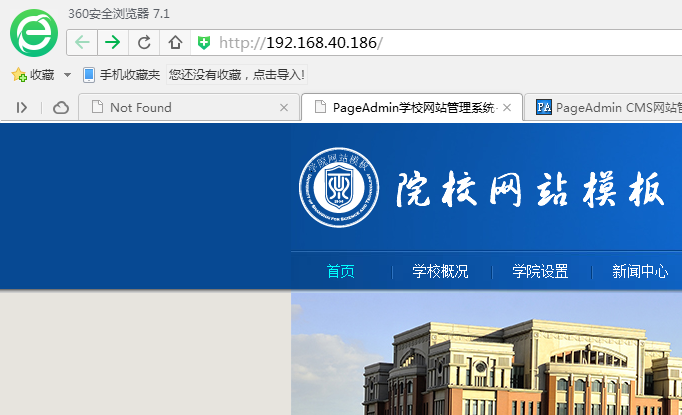Viewport: 682px width, 415px height.
Task: Click the school emblem logo
Action: point(340,187)
